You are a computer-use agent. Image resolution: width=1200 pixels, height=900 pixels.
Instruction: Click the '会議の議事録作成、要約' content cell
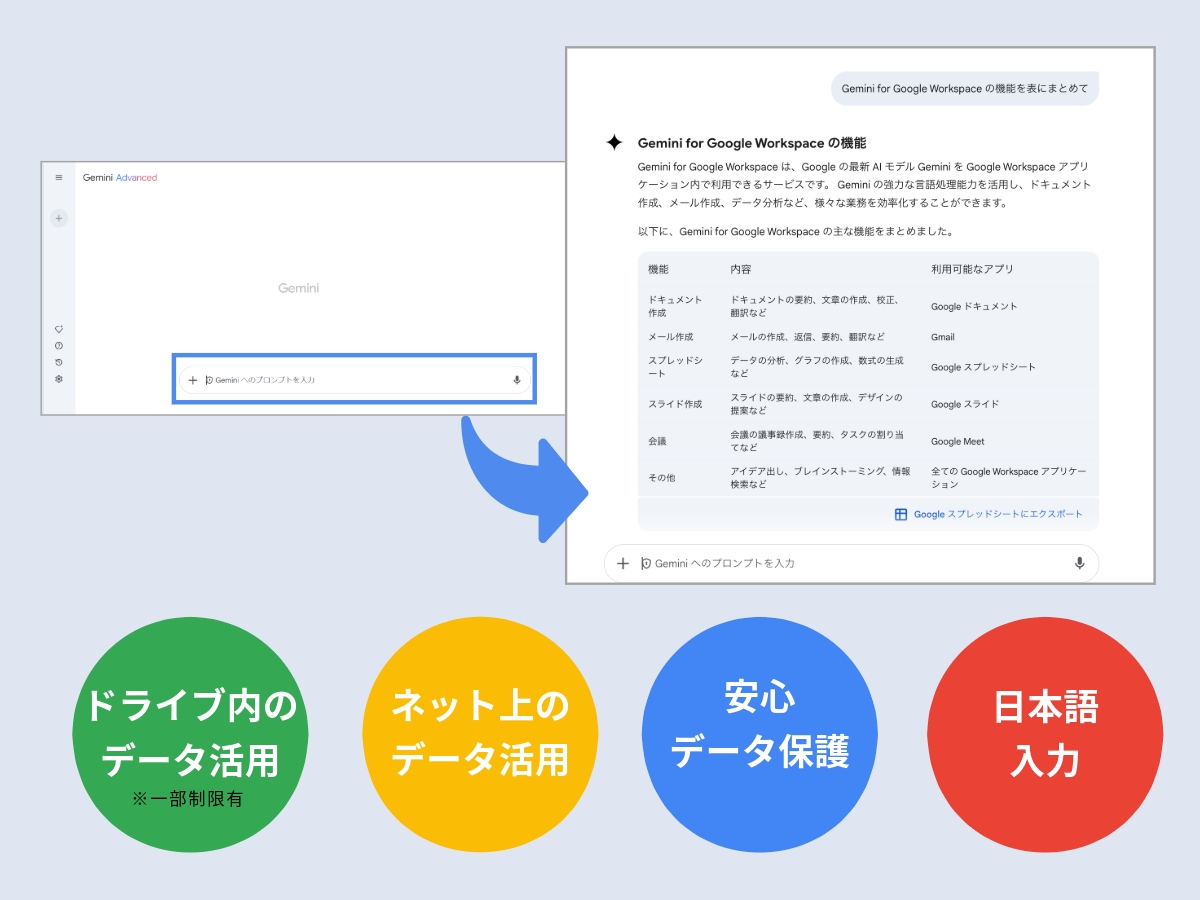[x=818, y=441]
